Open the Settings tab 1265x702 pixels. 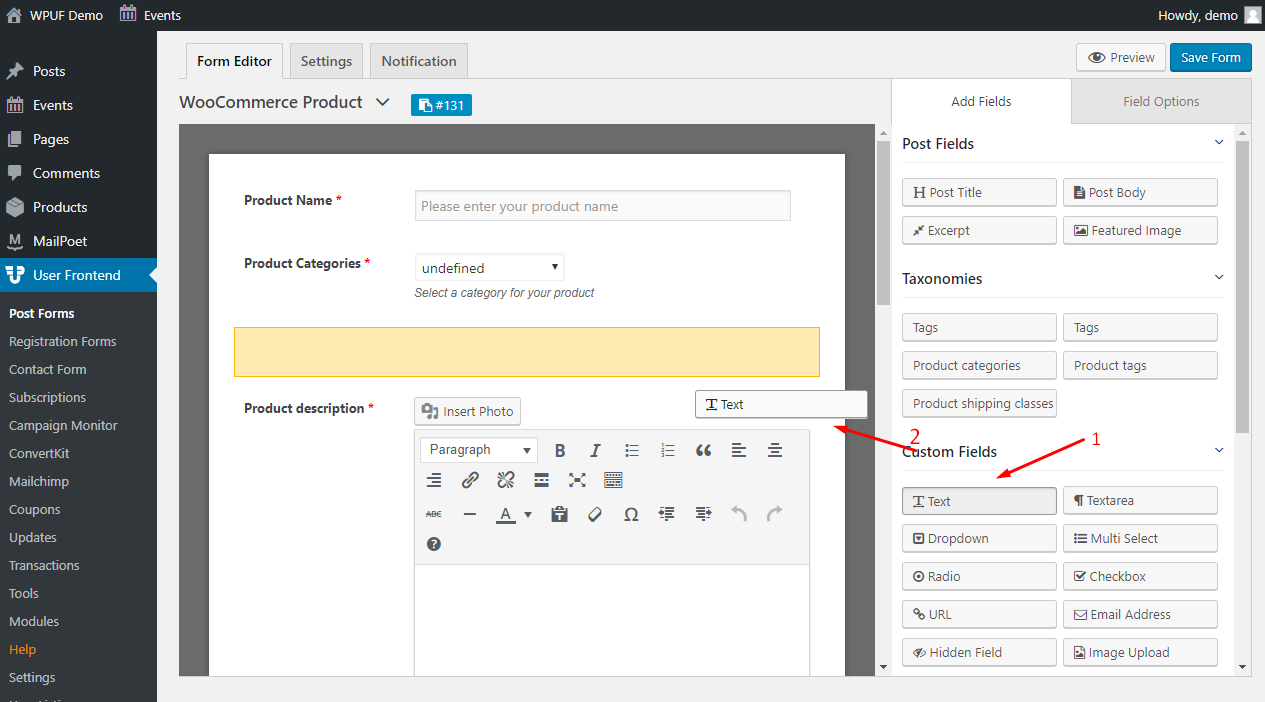point(326,61)
